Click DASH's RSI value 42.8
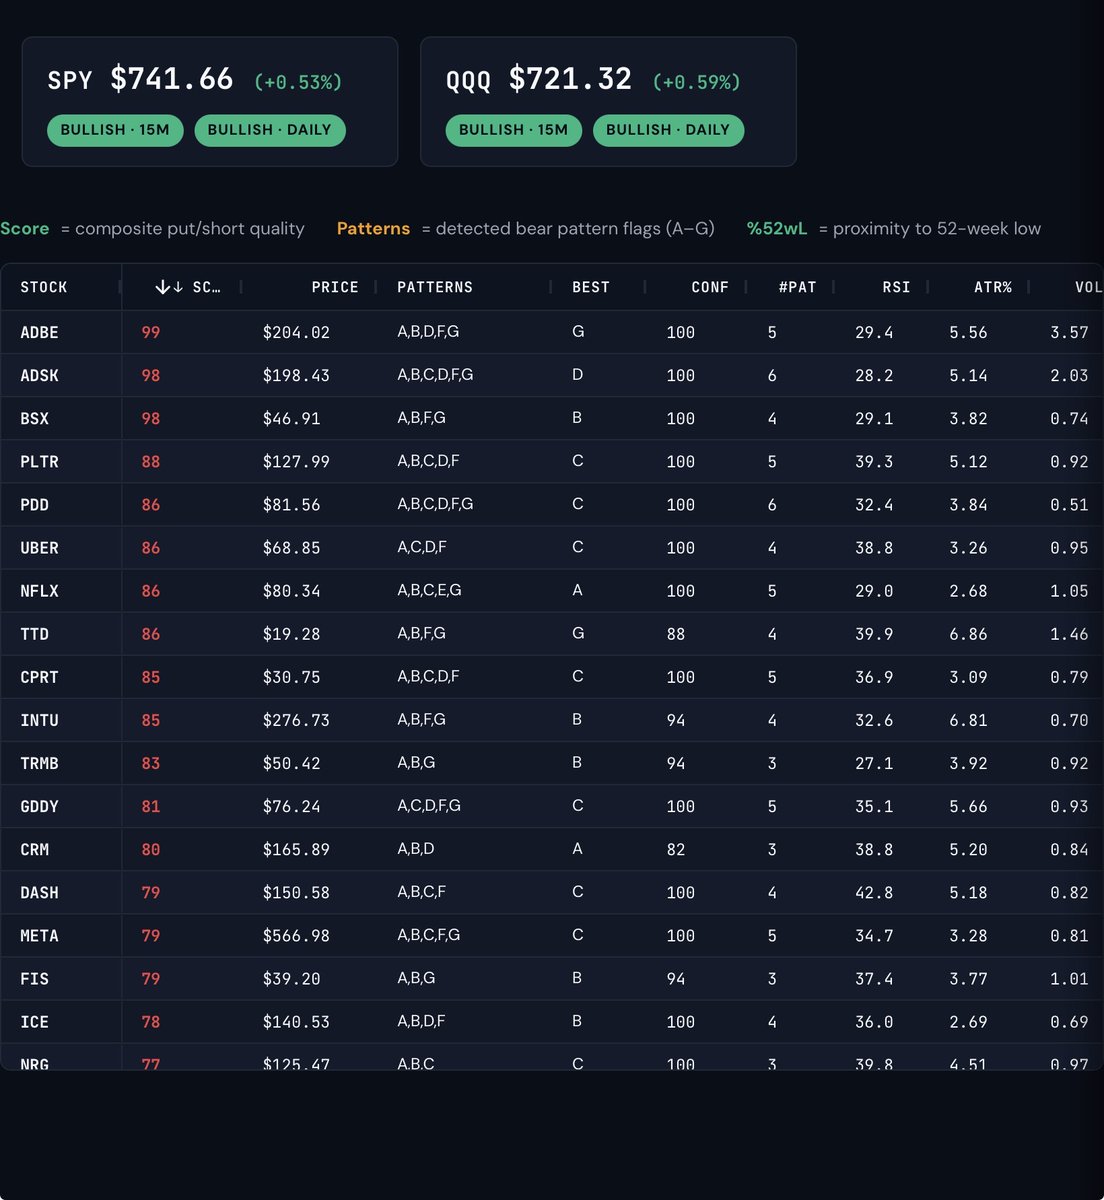This screenshot has width=1104, height=1200. (x=874, y=892)
